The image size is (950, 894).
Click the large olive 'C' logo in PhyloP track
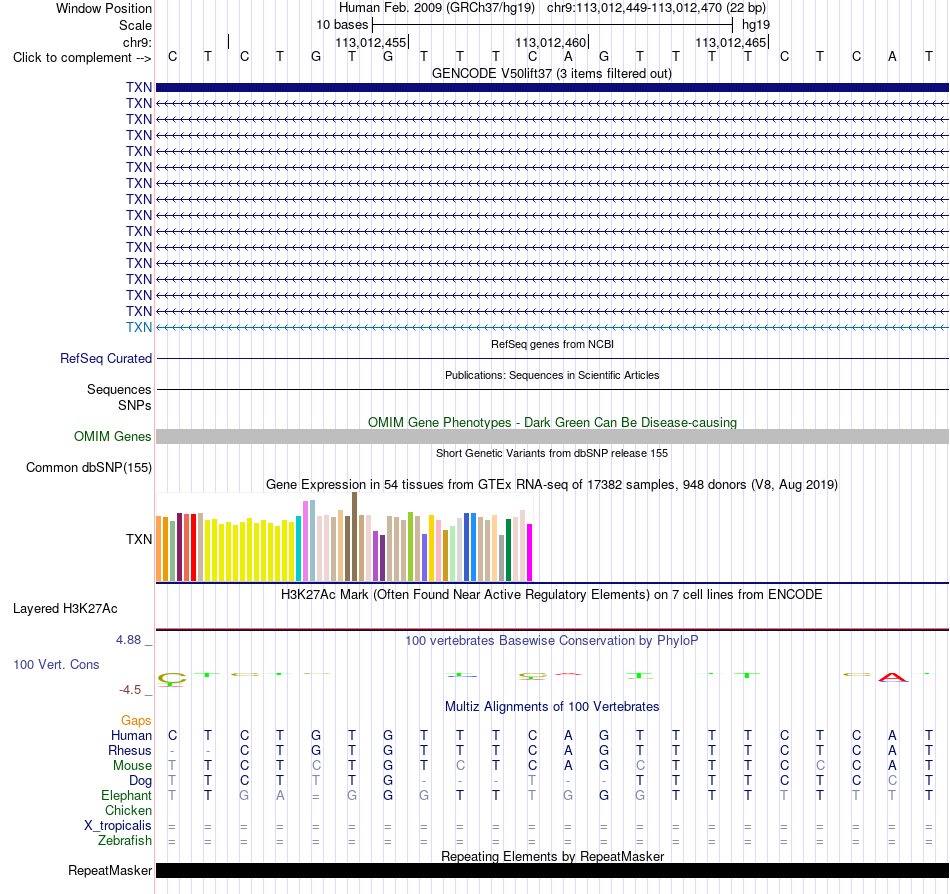pos(172,679)
